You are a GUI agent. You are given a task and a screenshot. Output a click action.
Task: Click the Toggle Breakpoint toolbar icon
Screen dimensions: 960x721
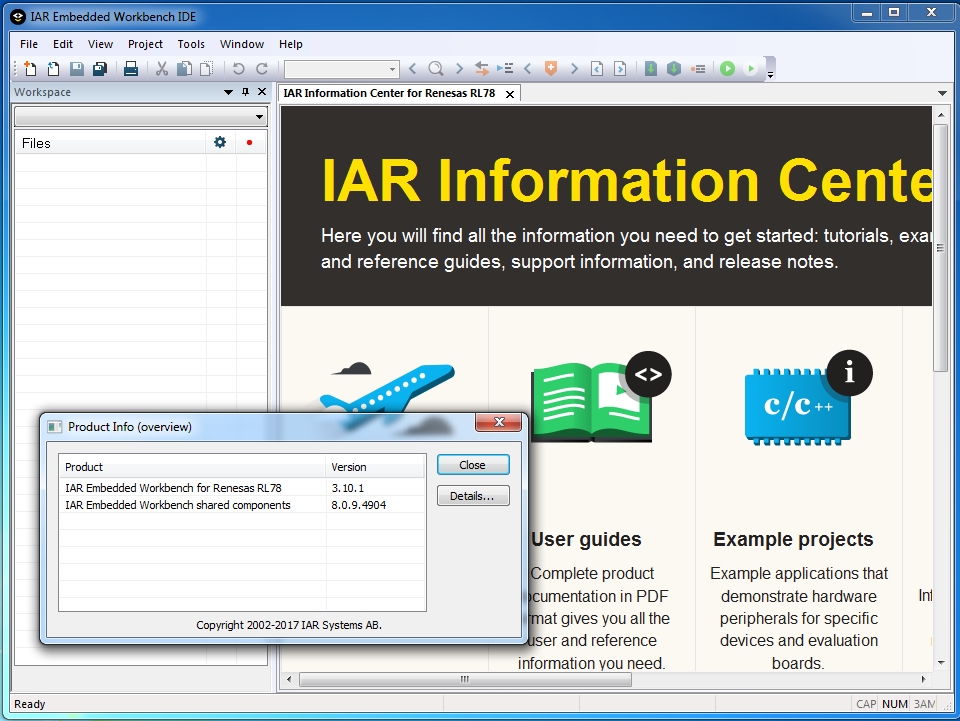click(698, 69)
